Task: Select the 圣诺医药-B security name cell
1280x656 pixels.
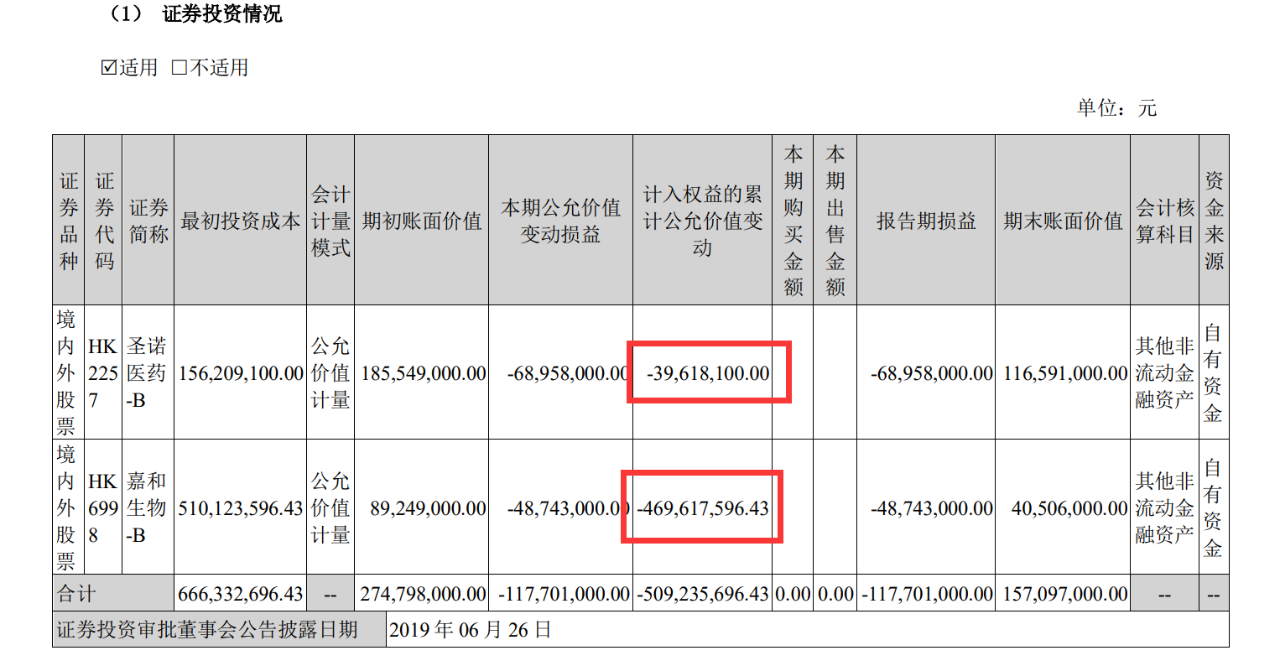Action: [x=147, y=373]
